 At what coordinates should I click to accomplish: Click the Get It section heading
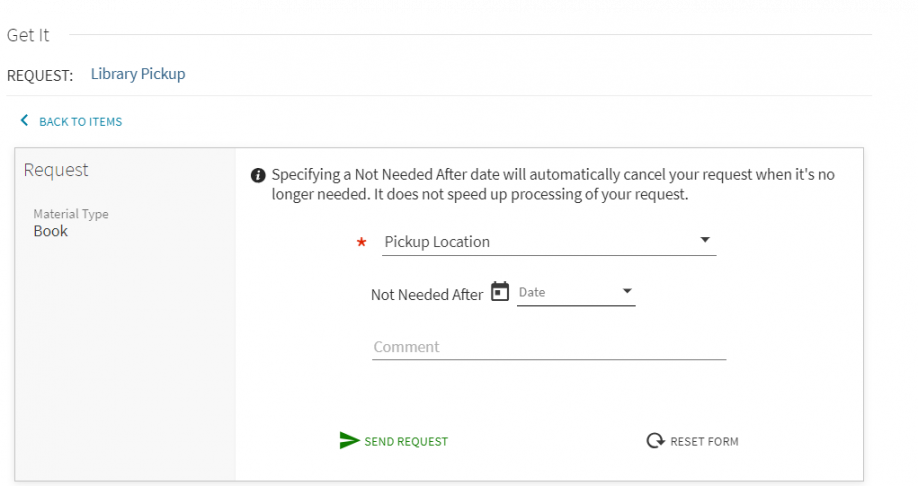point(28,35)
